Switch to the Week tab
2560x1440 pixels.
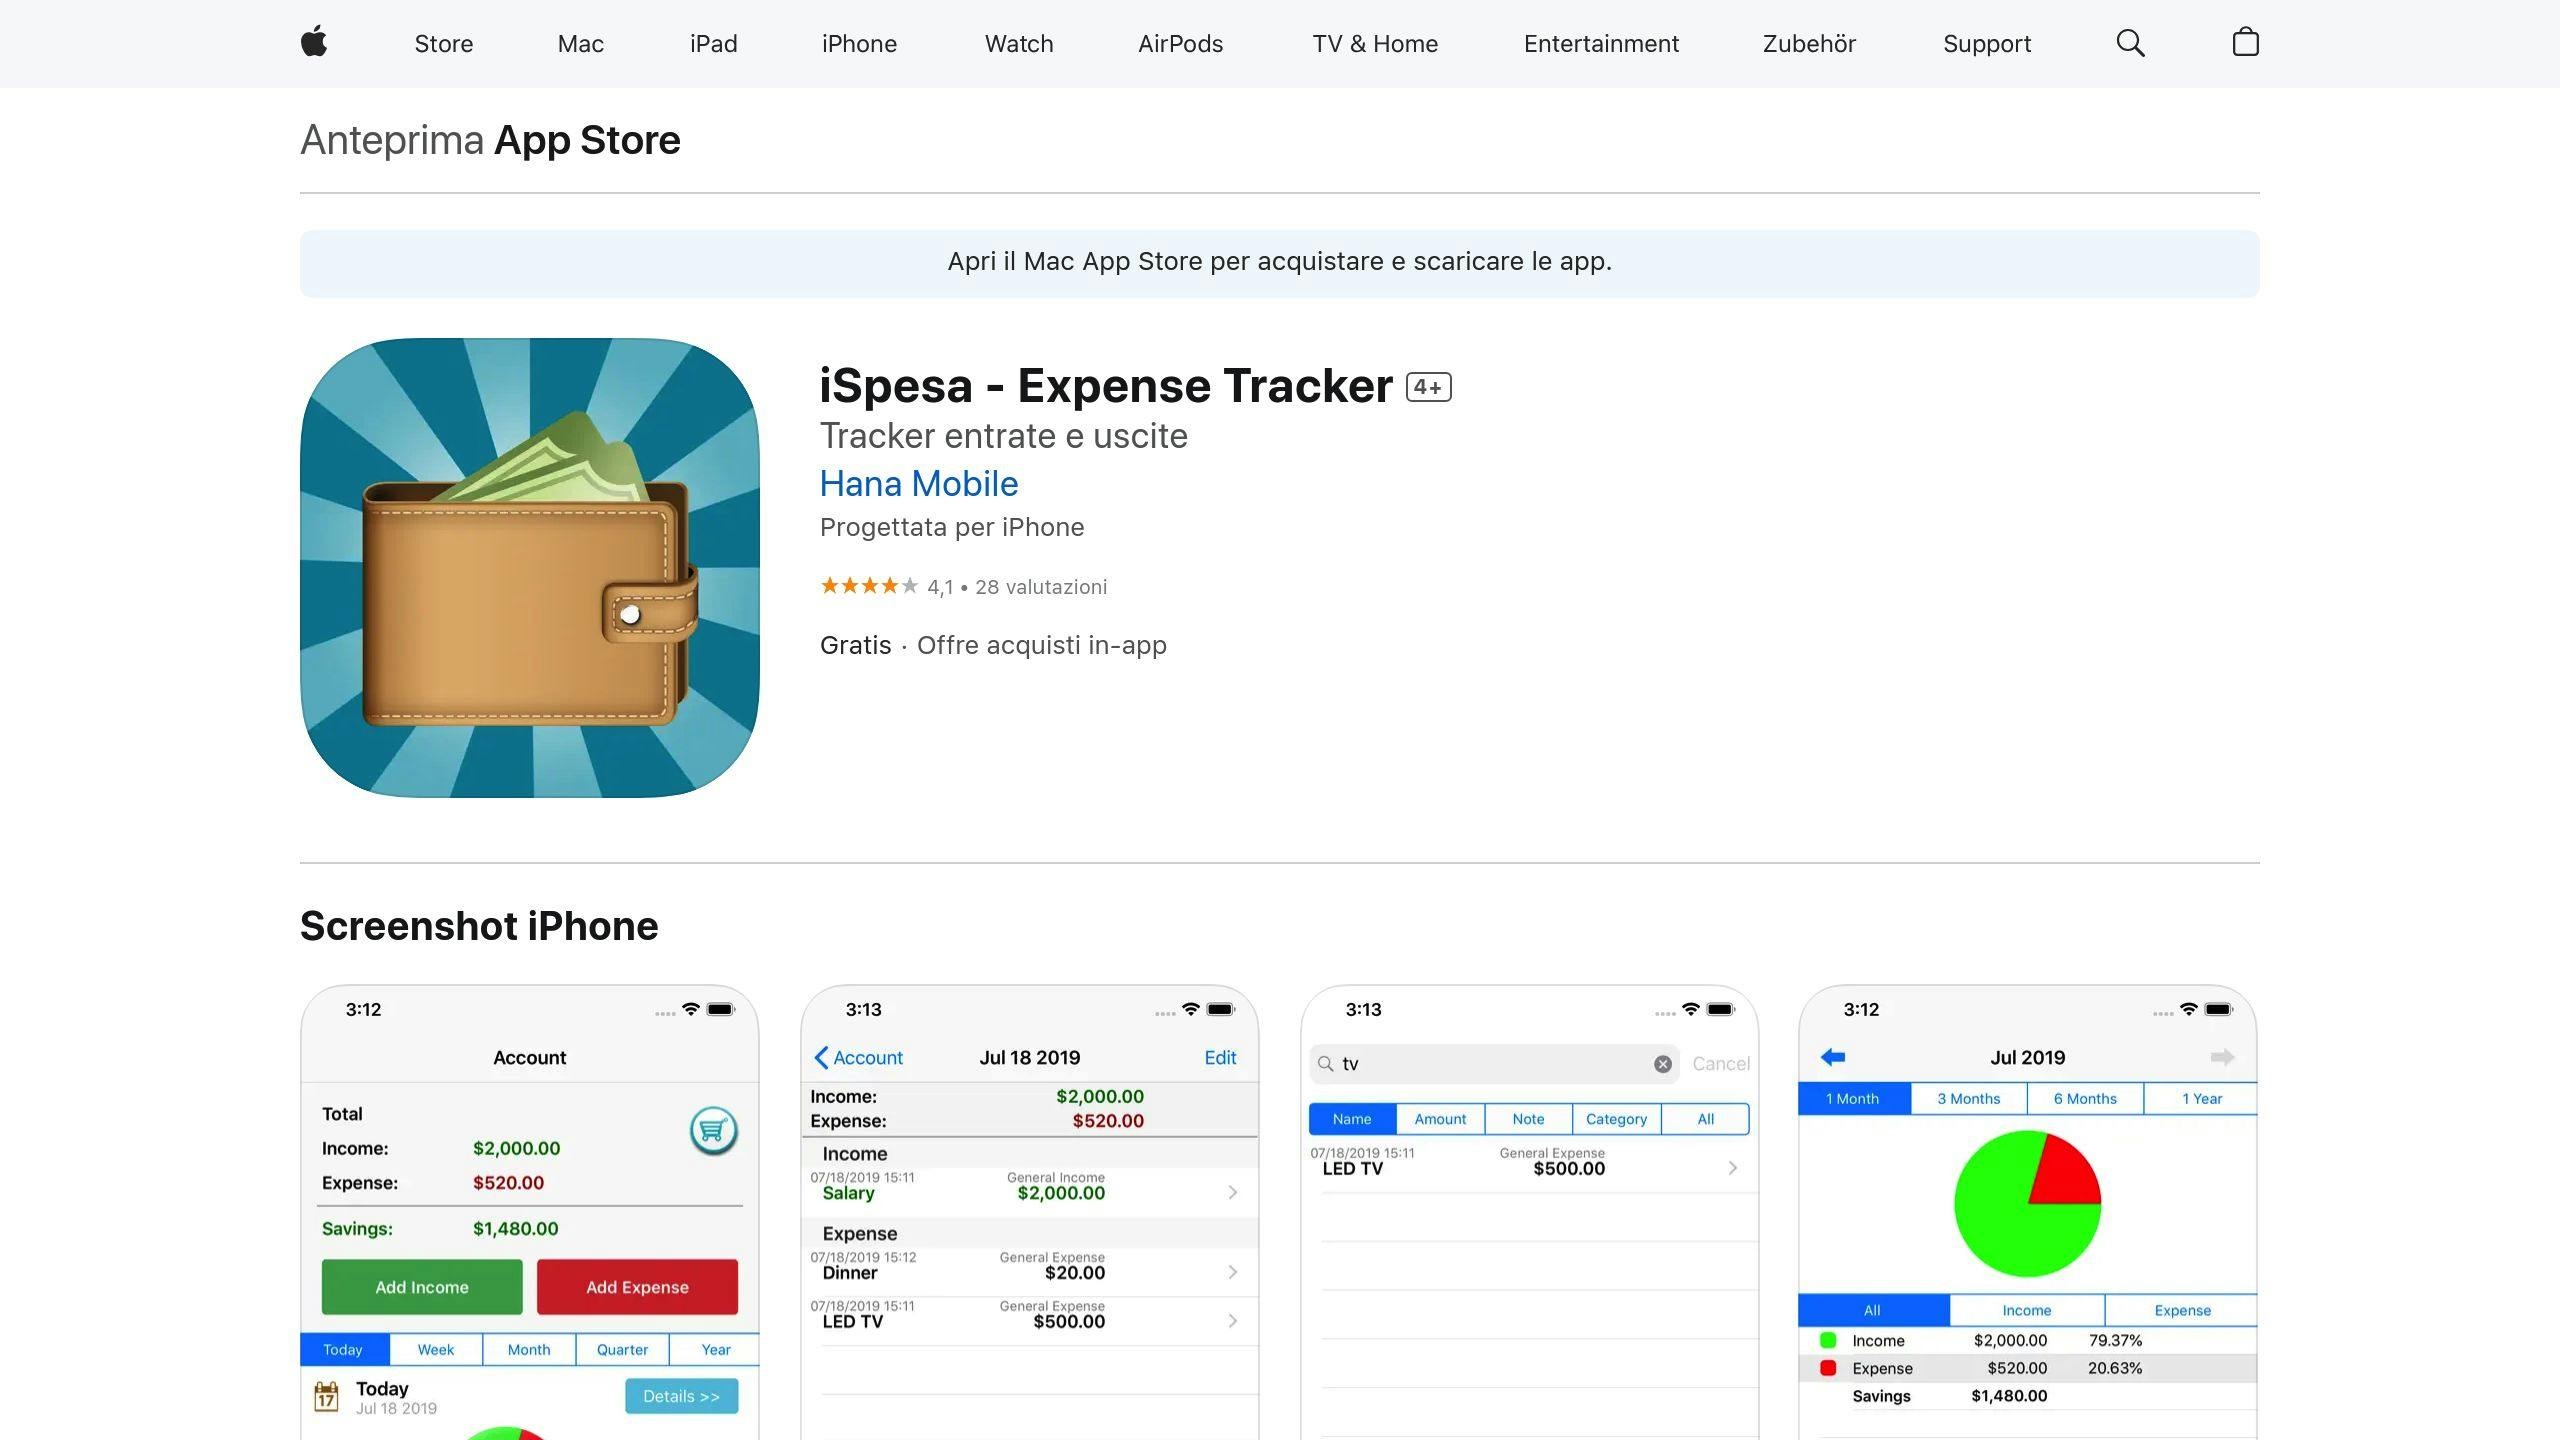point(436,1350)
